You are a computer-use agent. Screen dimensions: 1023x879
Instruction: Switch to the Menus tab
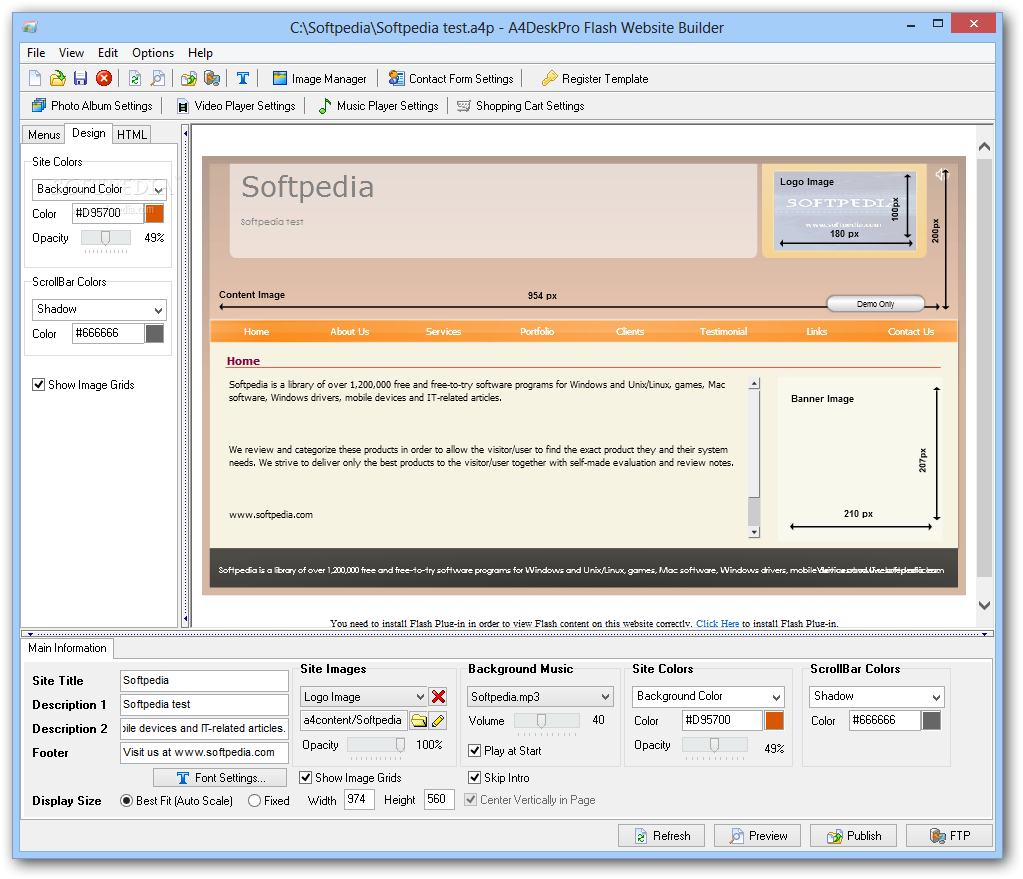point(44,134)
